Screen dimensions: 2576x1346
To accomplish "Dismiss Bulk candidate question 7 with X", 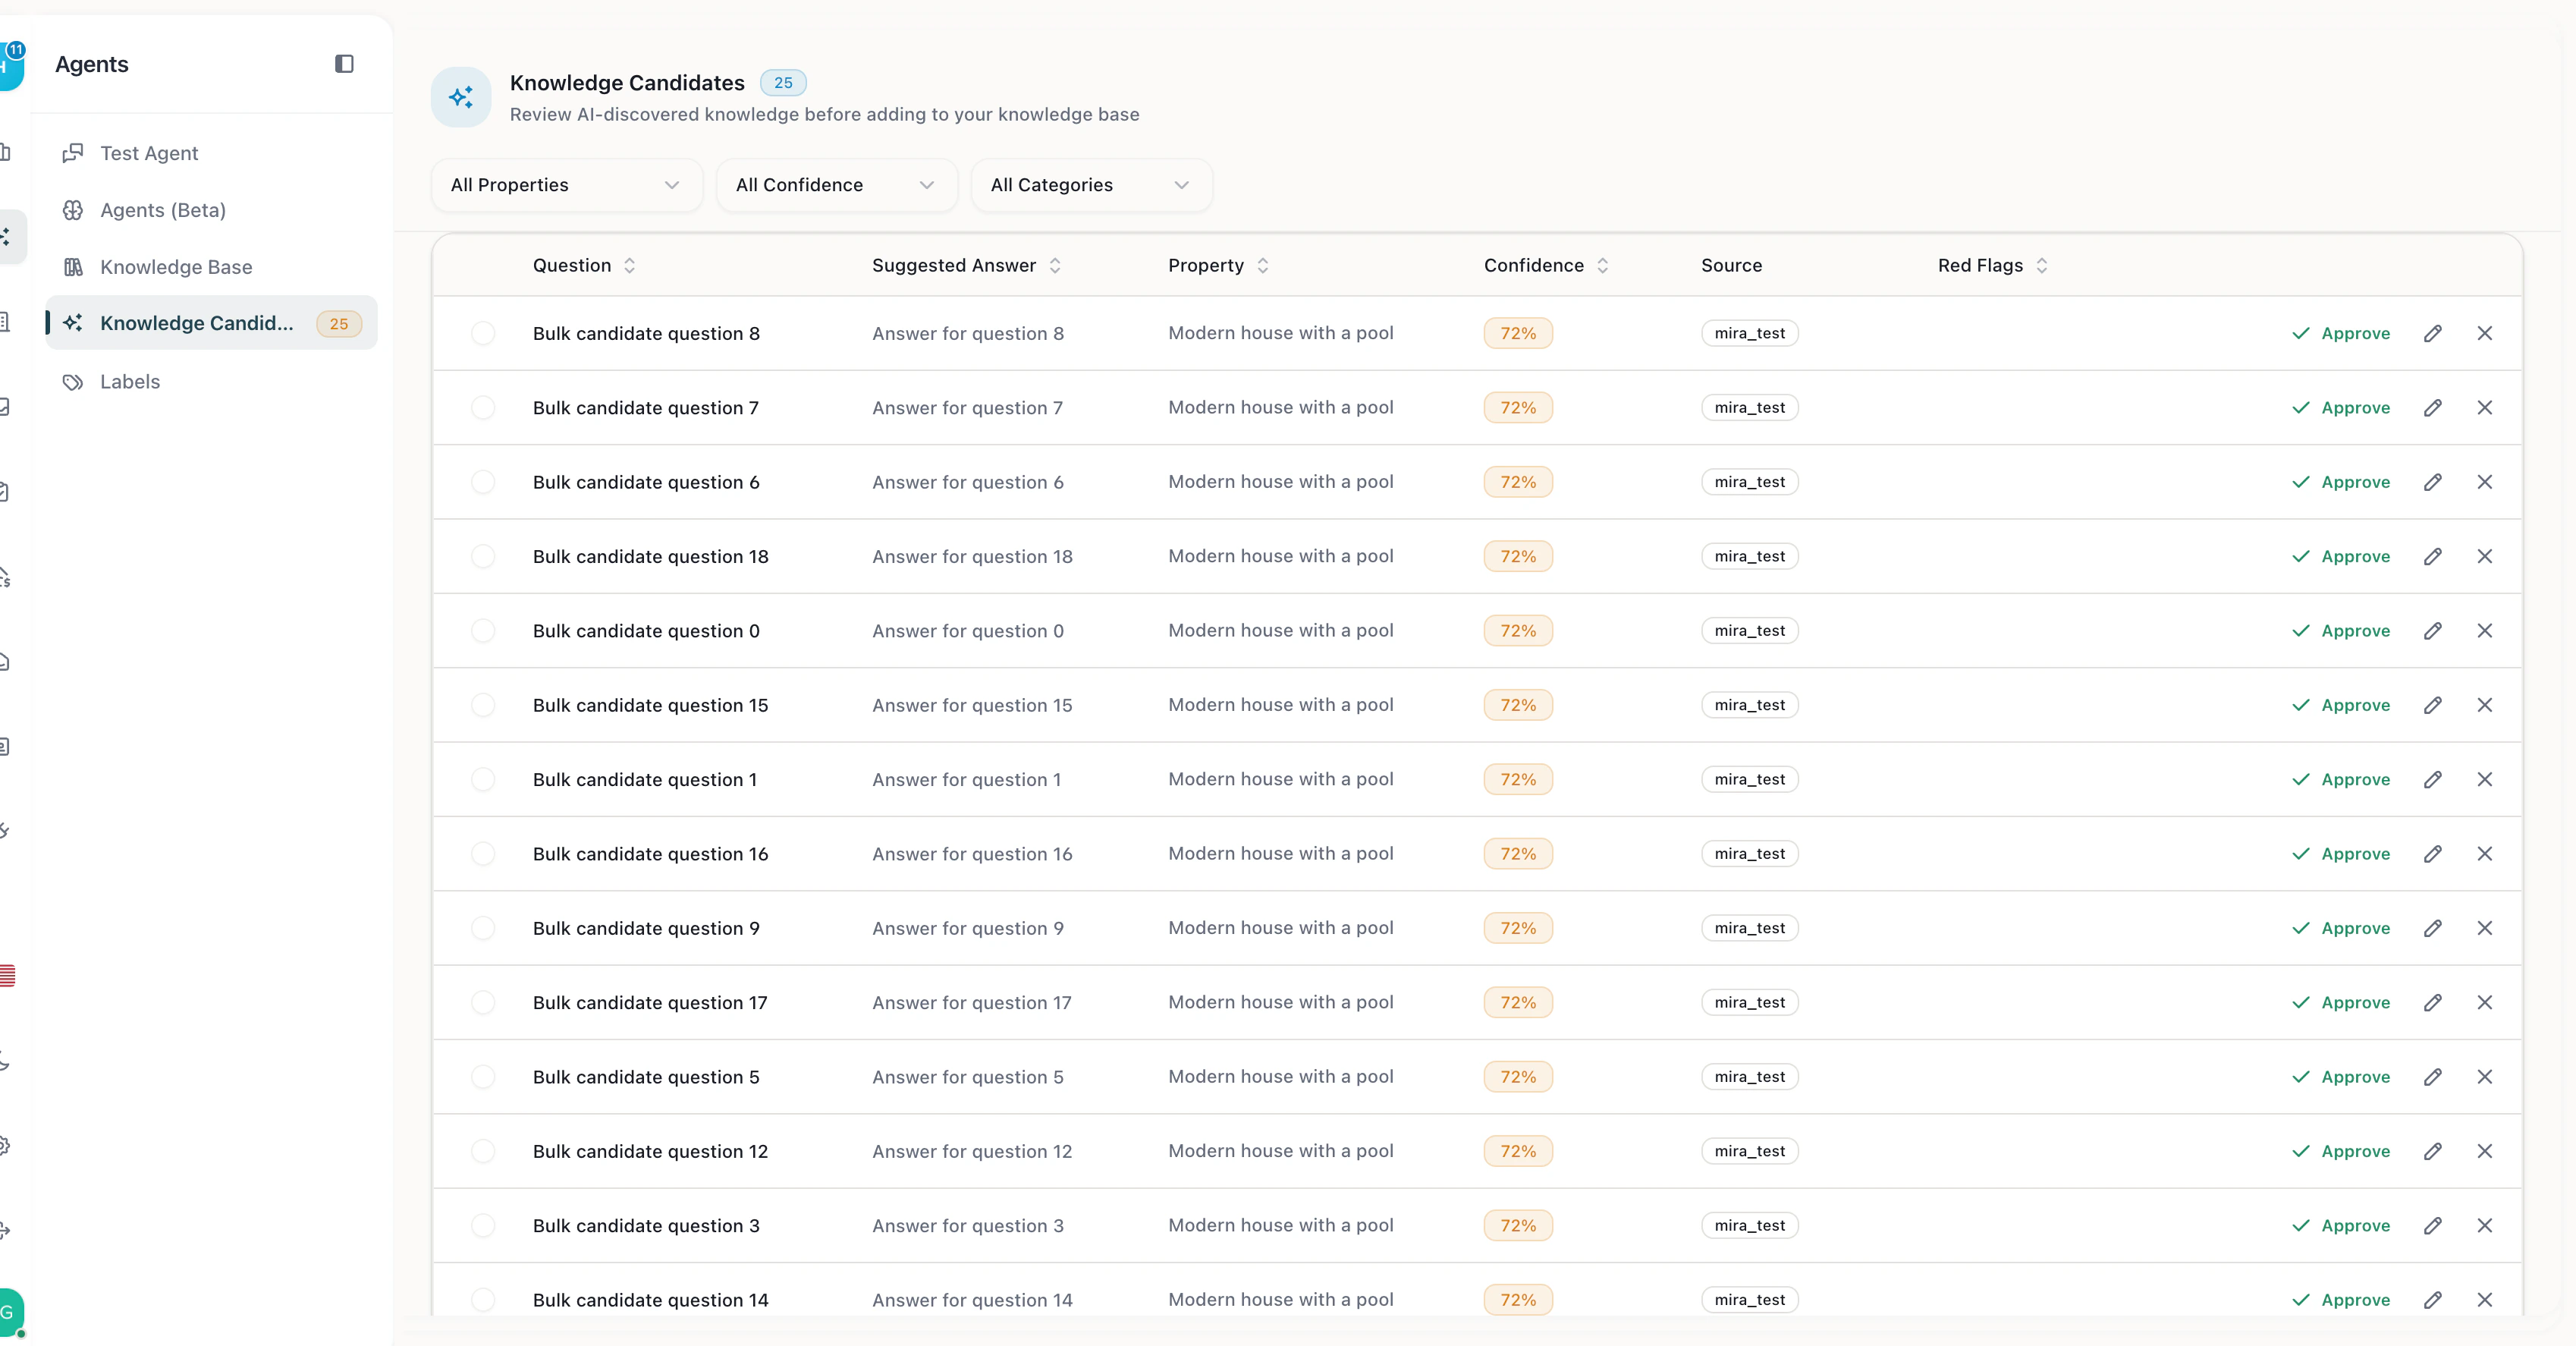I will 2485,408.
